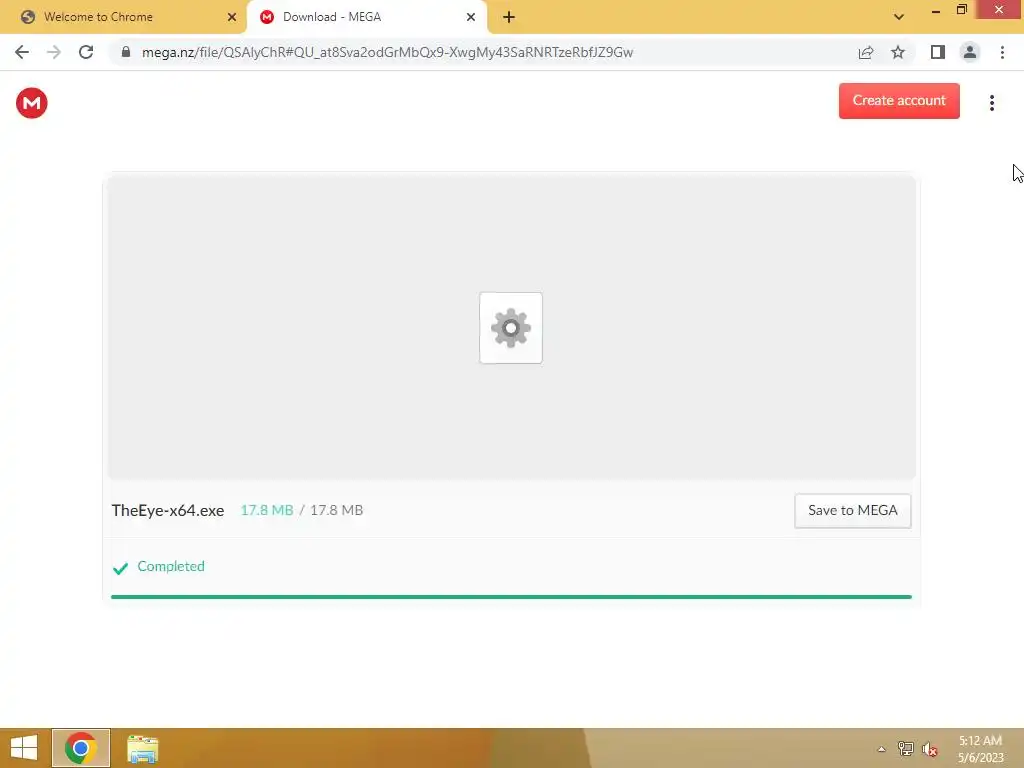Go back using the browser back arrow

click(22, 52)
